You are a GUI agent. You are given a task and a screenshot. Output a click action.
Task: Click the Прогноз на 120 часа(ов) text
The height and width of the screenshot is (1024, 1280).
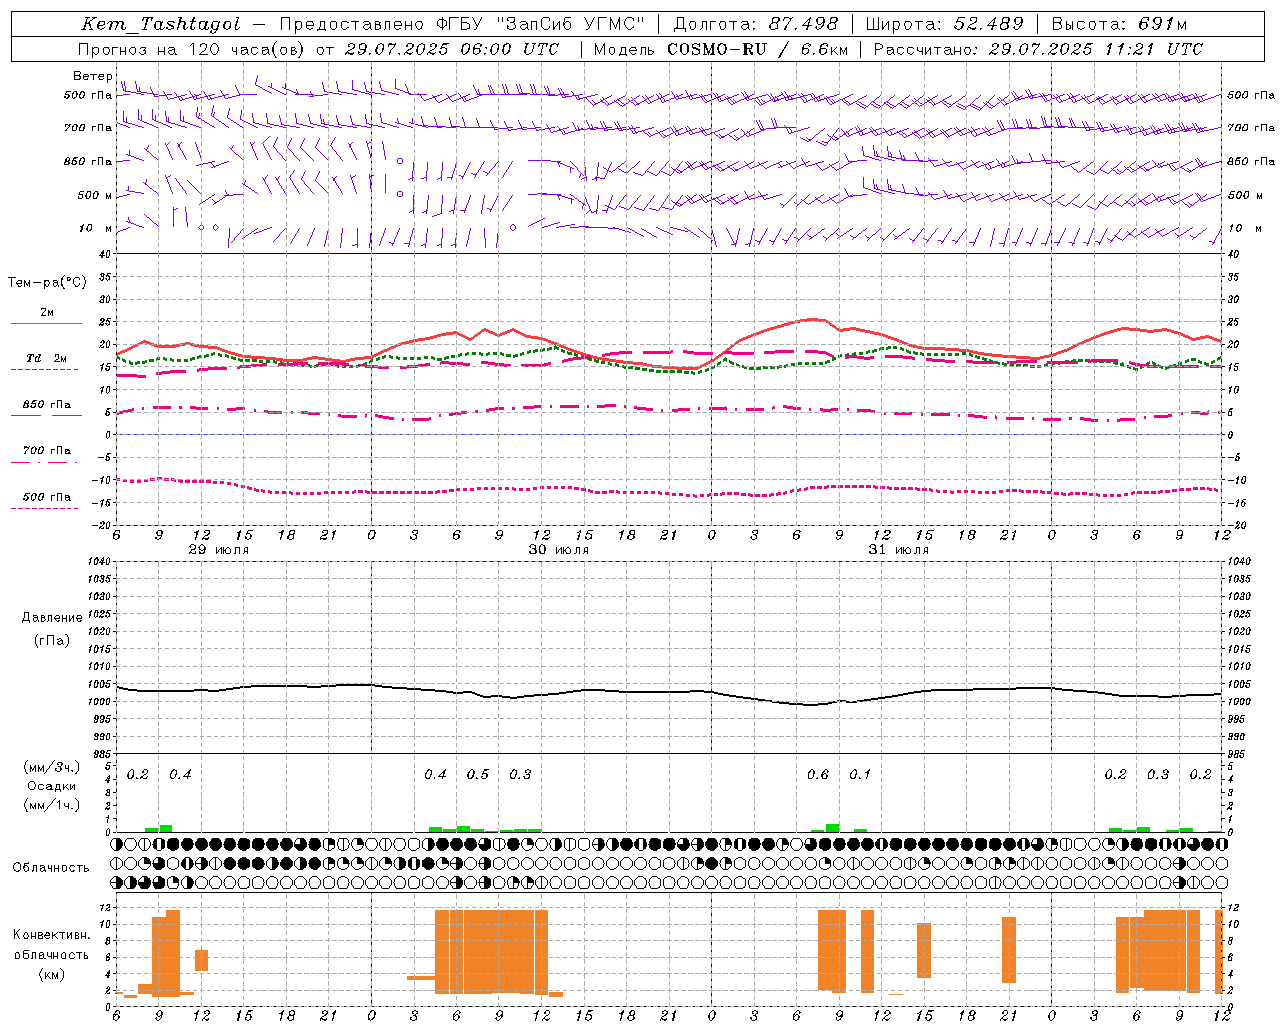pyautogui.click(x=193, y=49)
